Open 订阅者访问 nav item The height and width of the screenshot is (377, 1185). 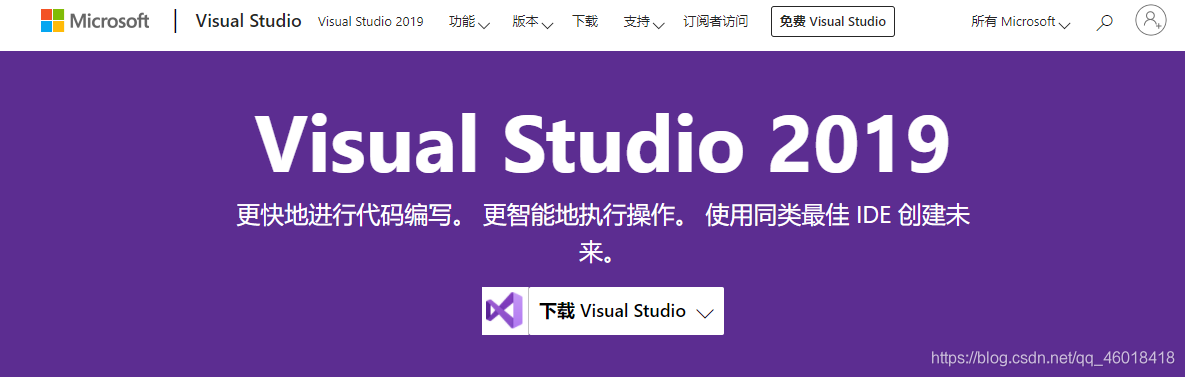tap(716, 21)
